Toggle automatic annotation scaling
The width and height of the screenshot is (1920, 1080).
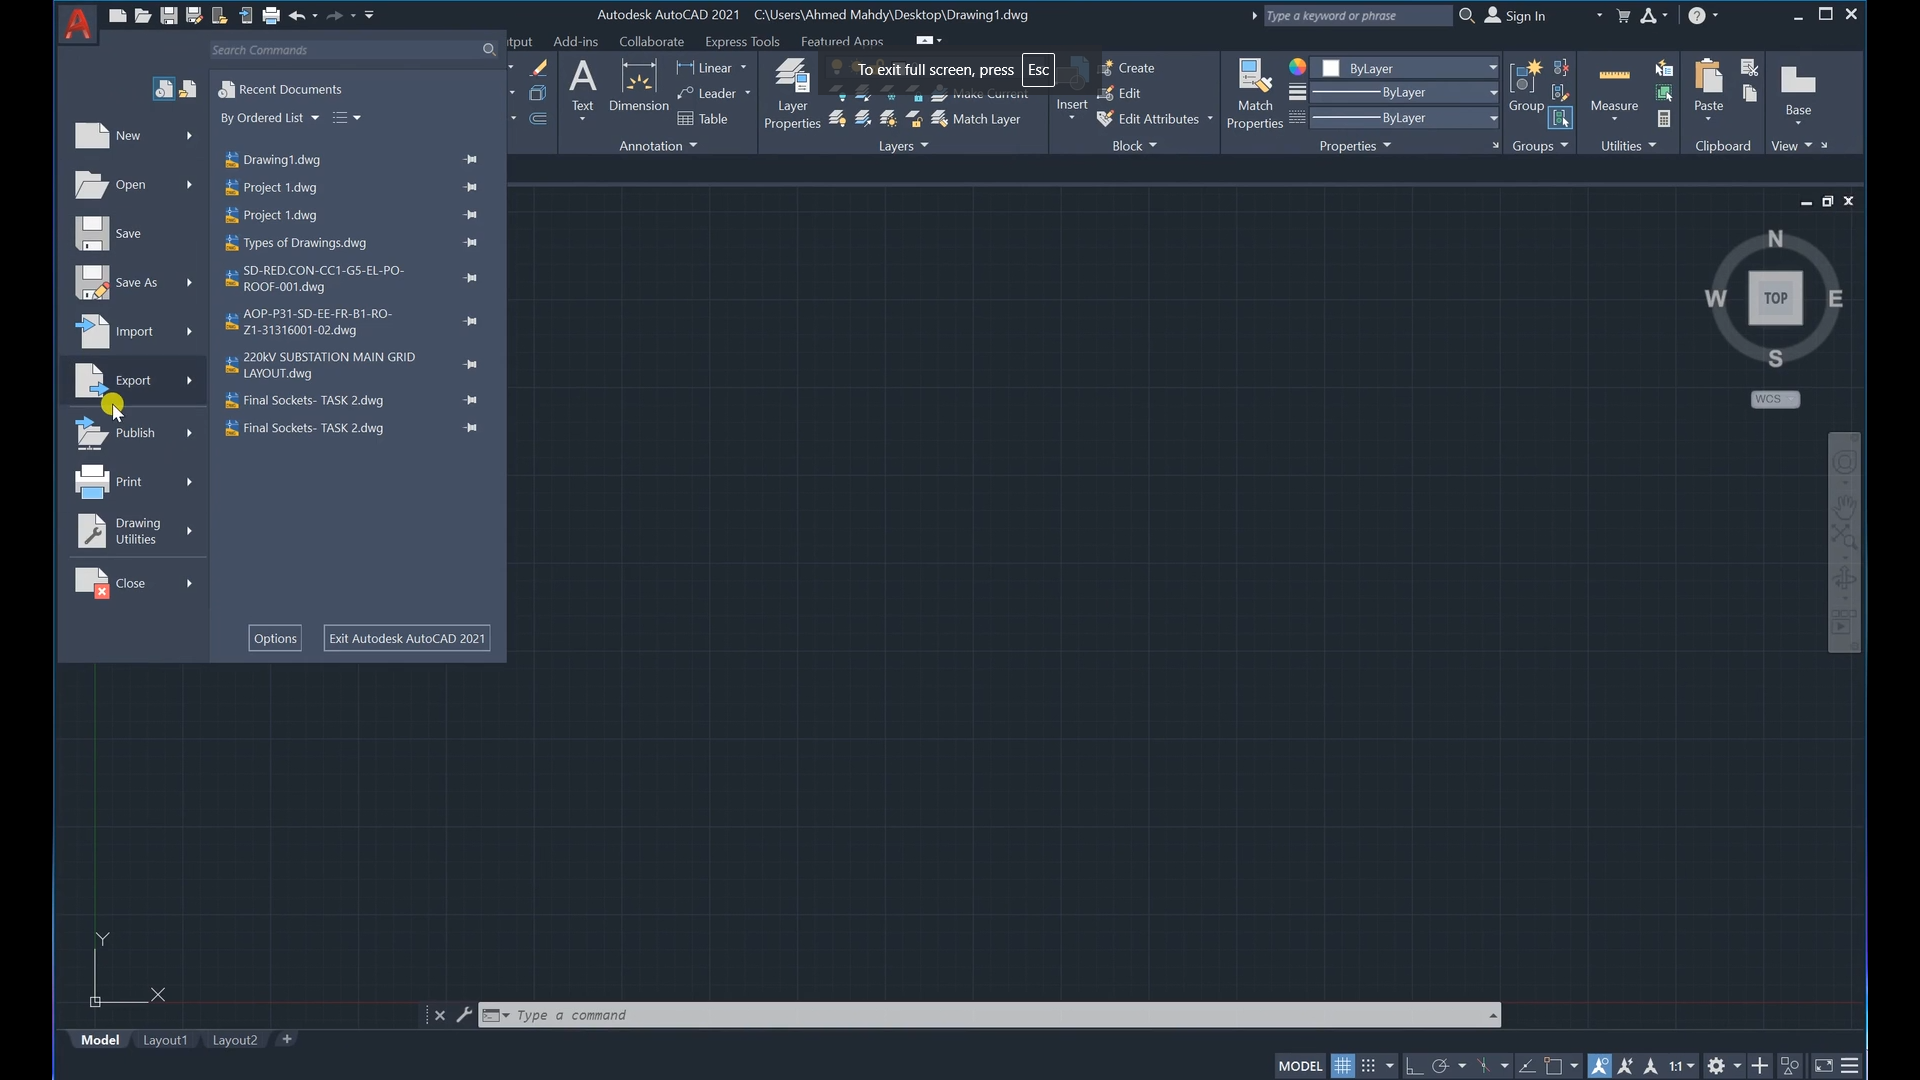pos(1626,1065)
